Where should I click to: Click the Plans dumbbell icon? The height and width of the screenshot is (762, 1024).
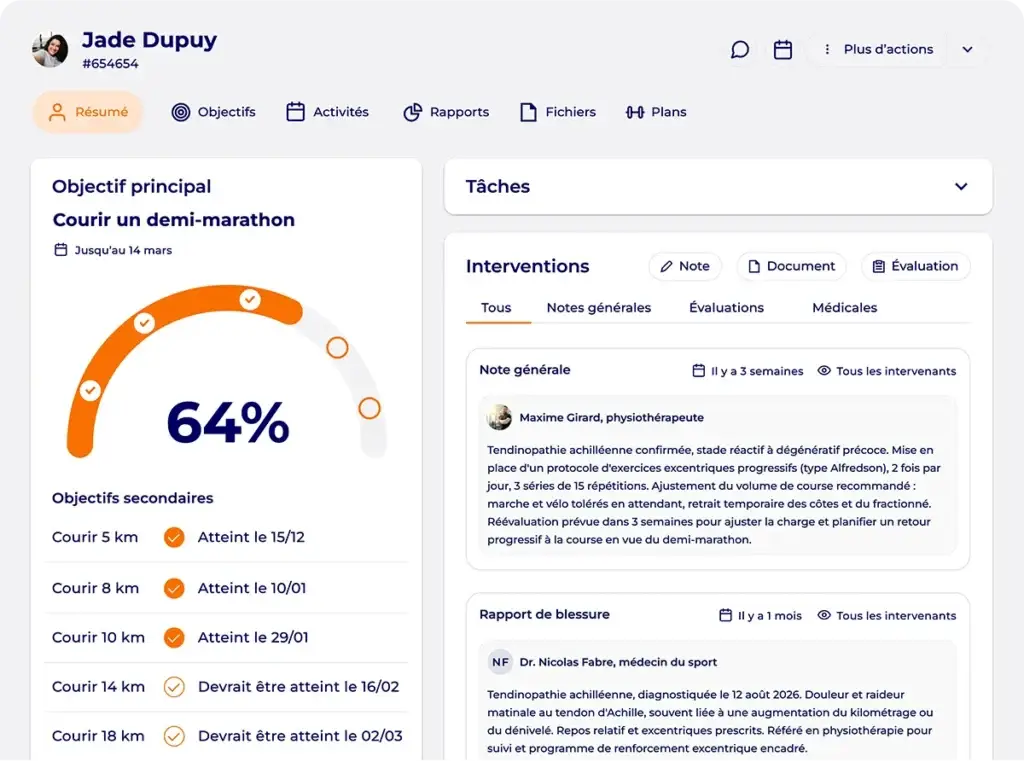tap(635, 112)
